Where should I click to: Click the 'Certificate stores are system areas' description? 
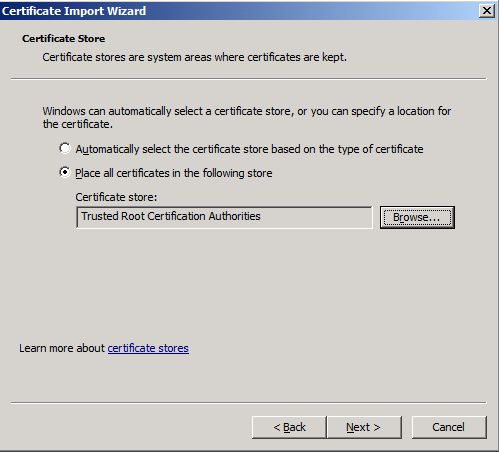194,57
